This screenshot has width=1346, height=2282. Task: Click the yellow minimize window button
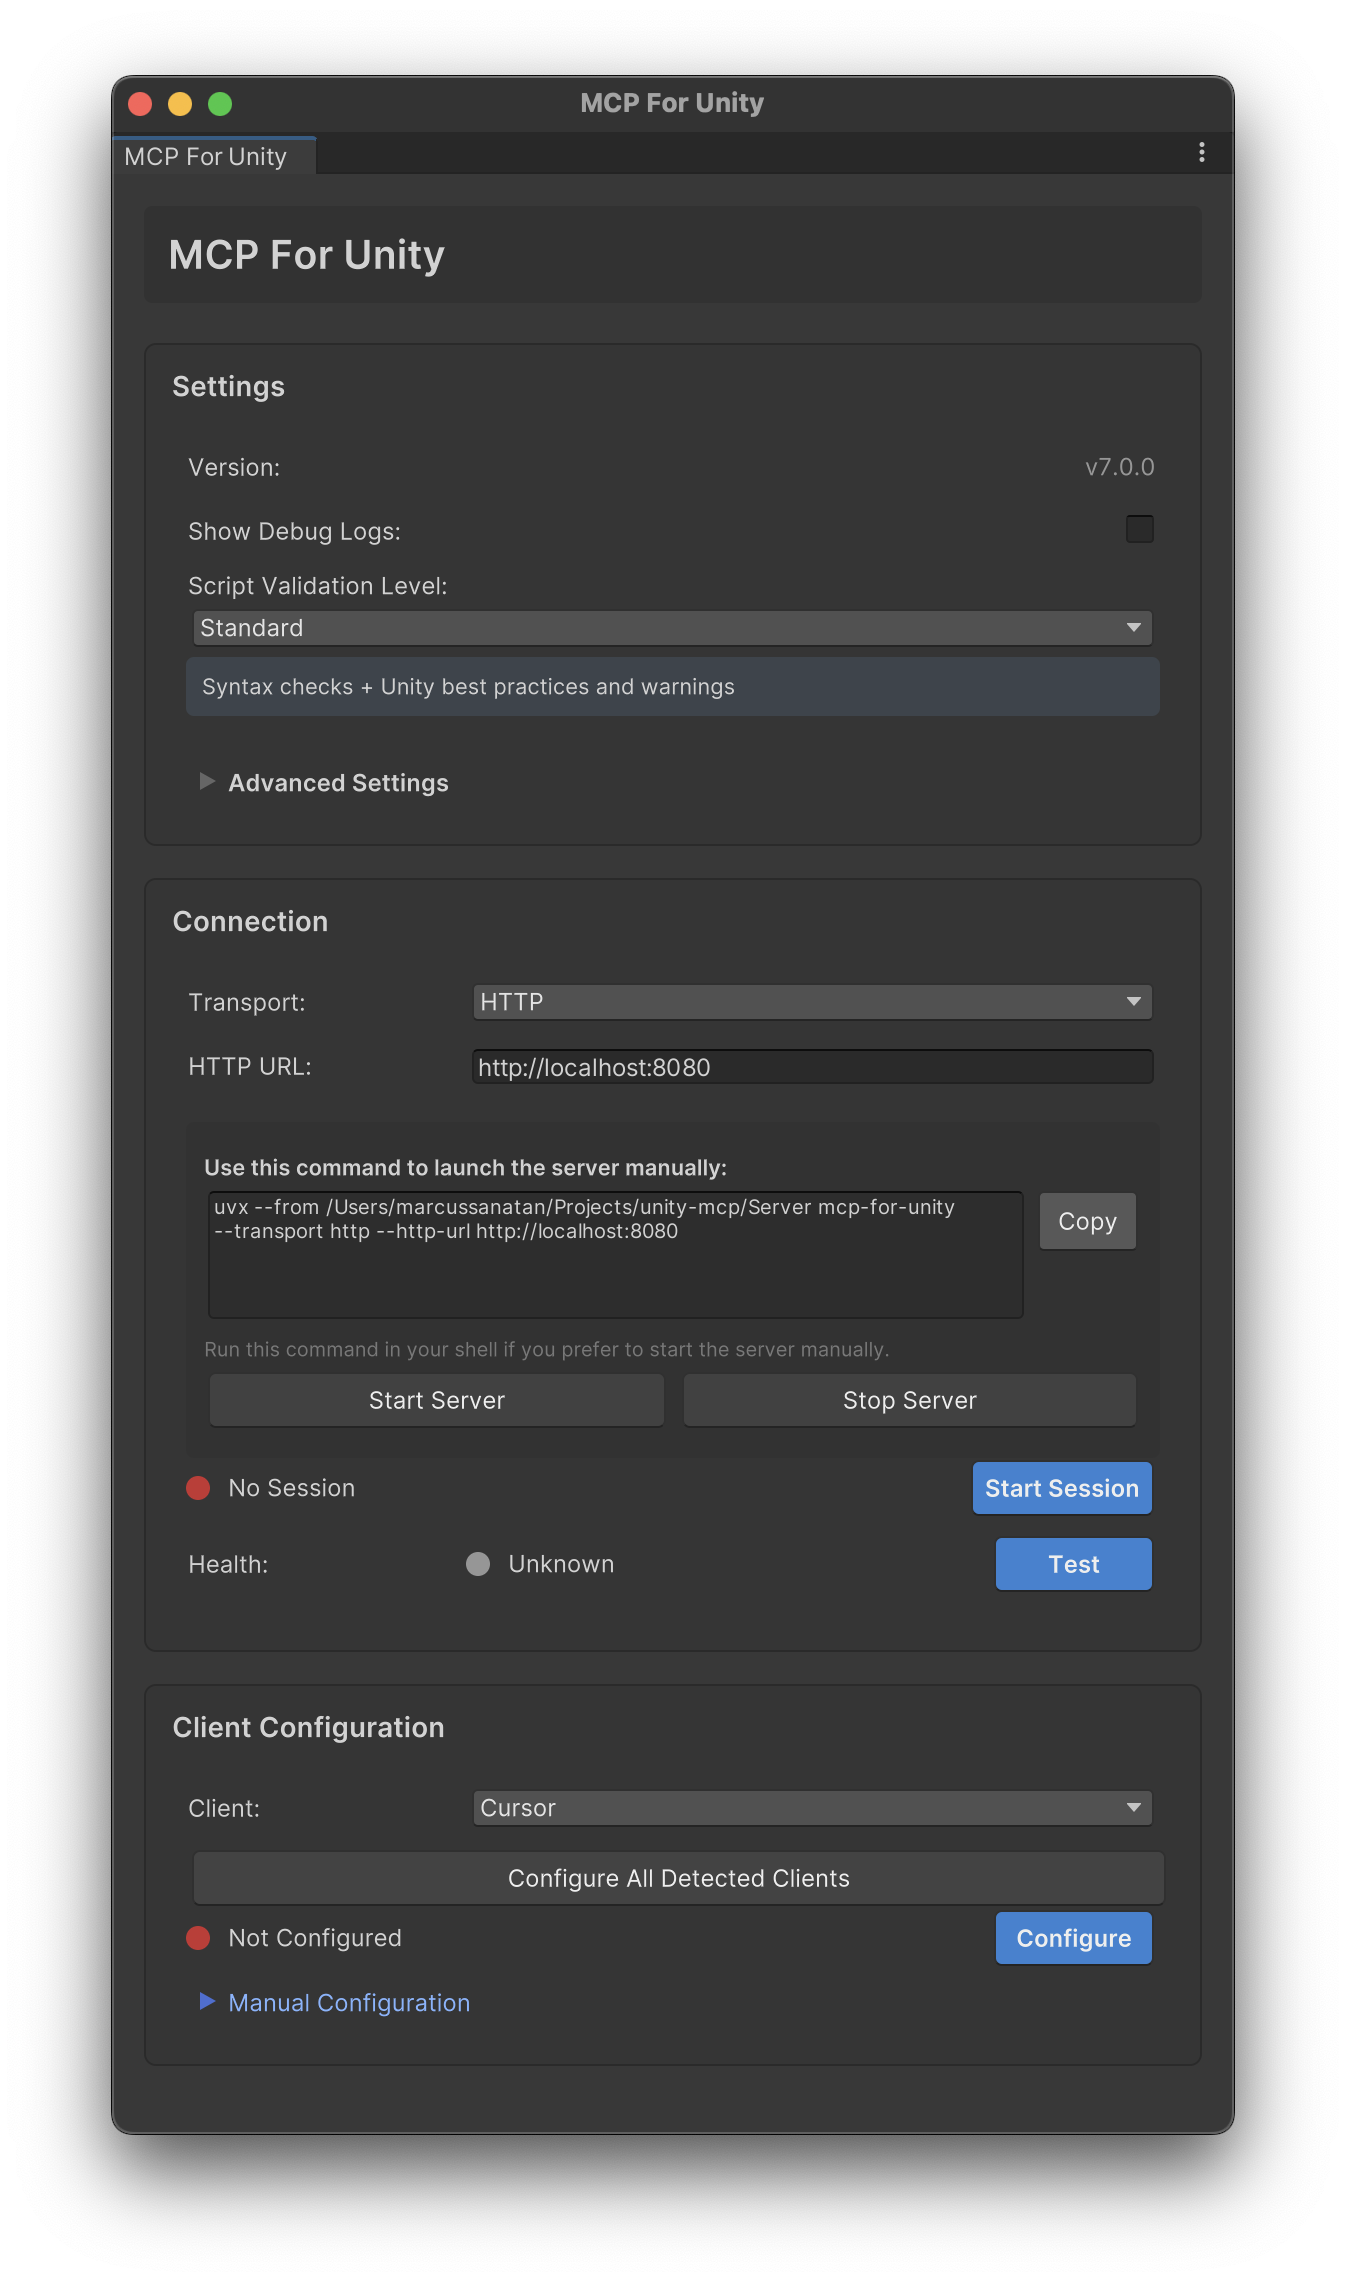pyautogui.click(x=180, y=104)
